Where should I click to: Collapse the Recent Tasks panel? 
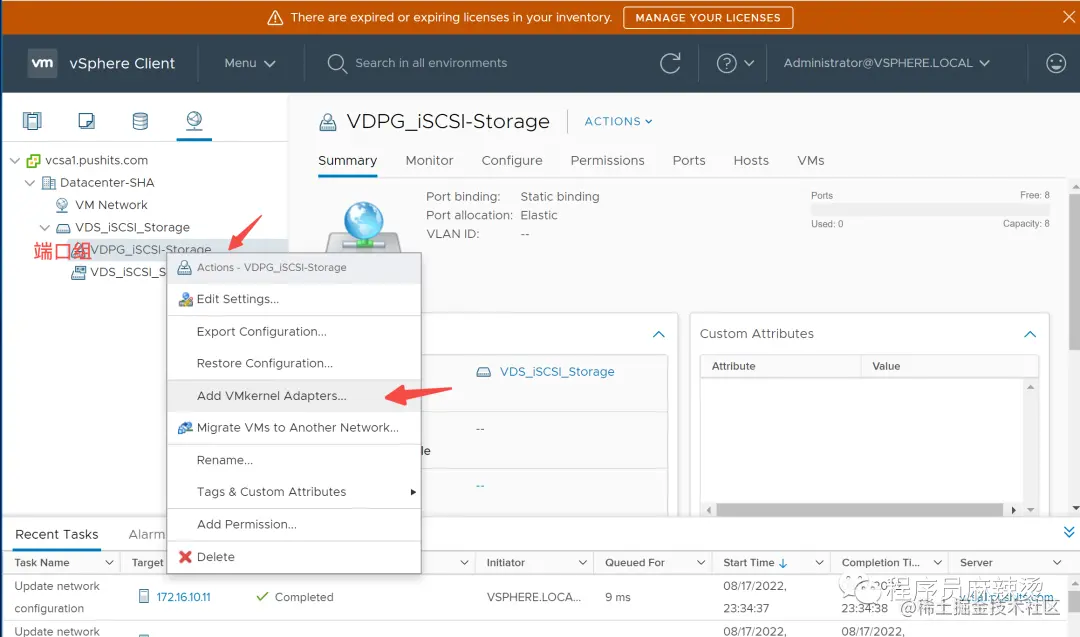tap(1068, 532)
